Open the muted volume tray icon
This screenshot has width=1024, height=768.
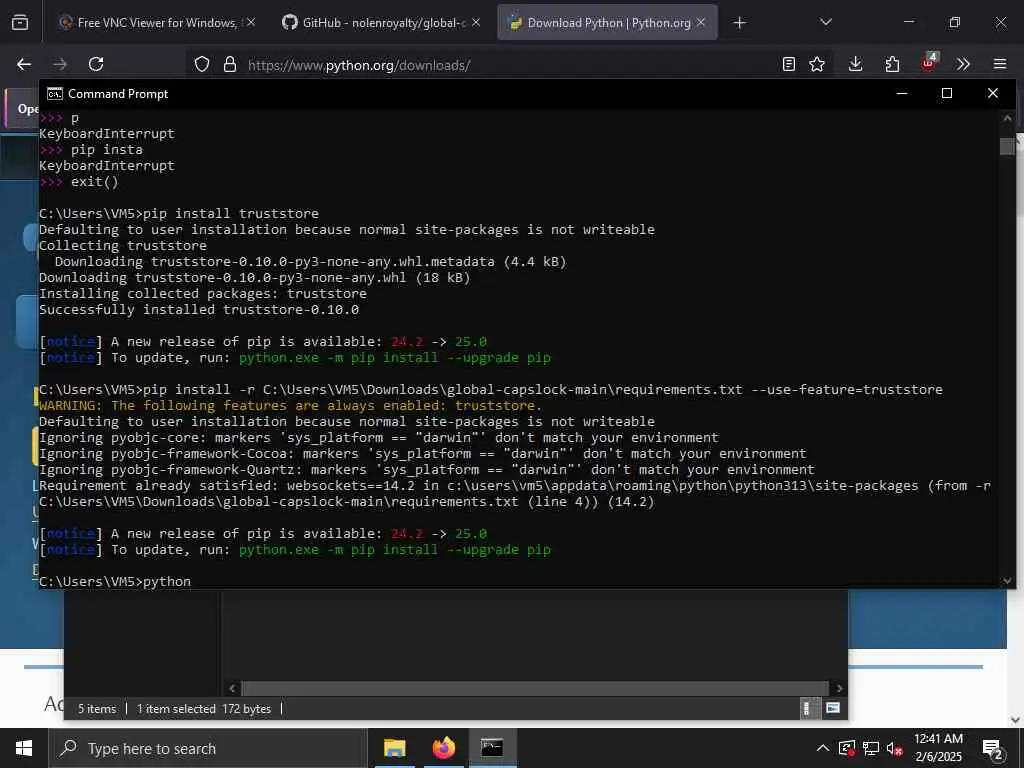[895, 749]
